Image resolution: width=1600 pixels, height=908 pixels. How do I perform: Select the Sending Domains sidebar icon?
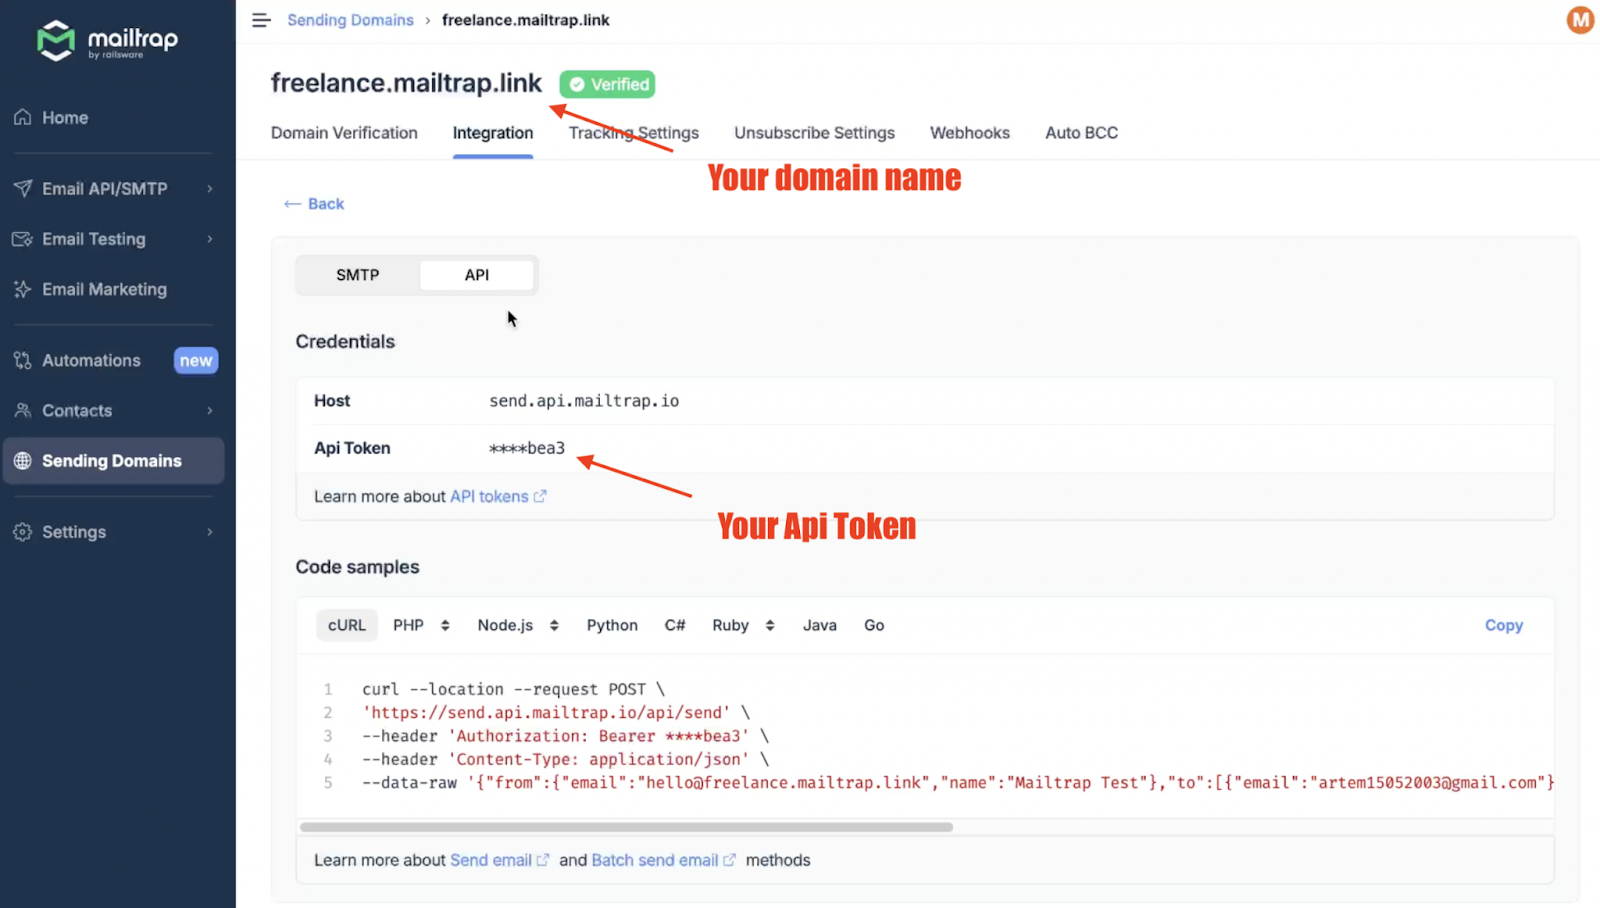22,461
